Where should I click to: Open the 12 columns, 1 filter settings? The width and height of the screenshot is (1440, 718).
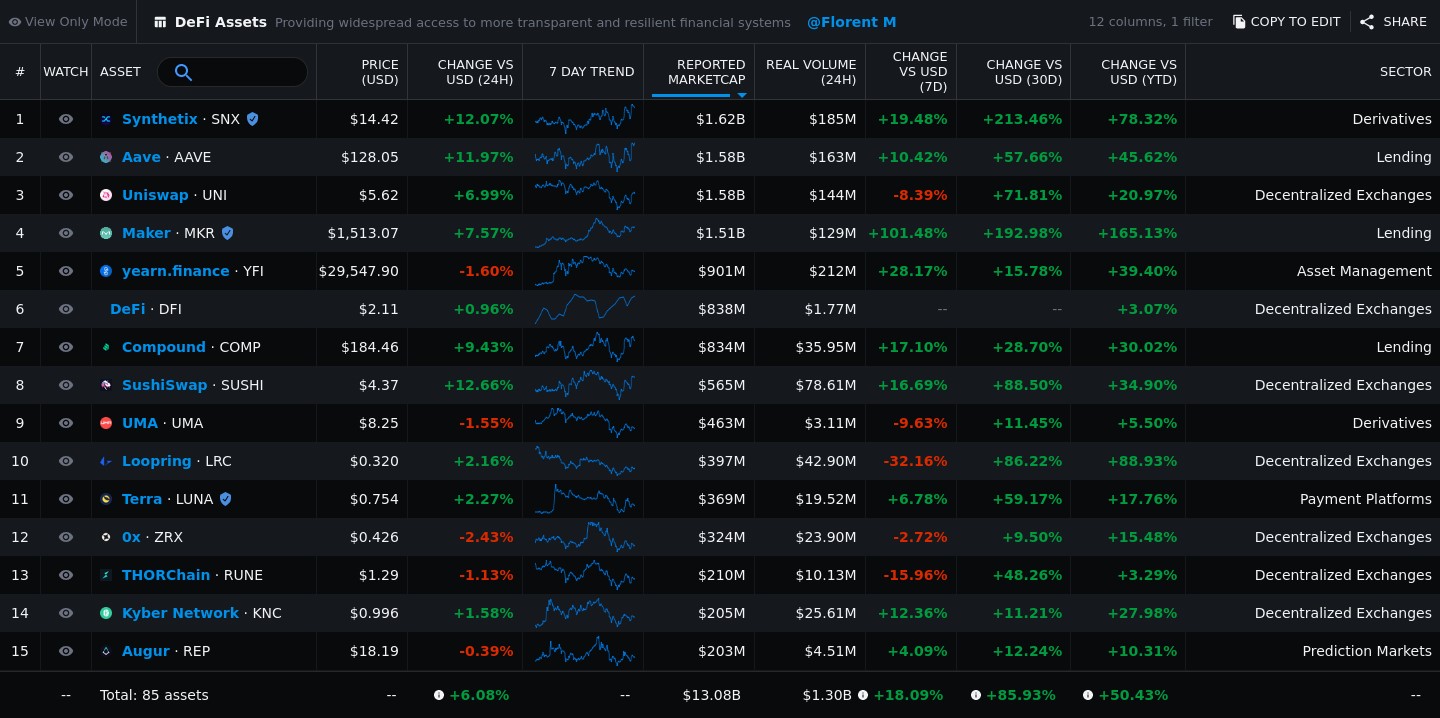[x=1150, y=22]
